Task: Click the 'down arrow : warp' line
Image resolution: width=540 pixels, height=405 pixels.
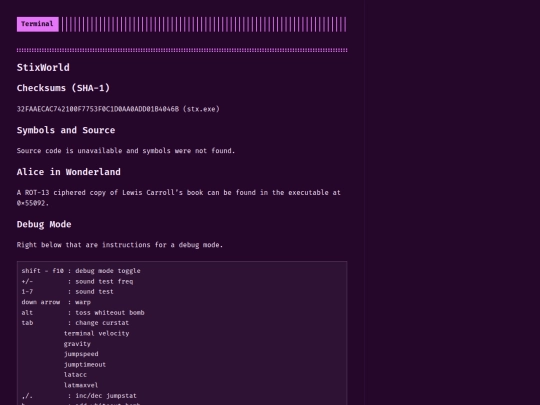Action: 56,302
